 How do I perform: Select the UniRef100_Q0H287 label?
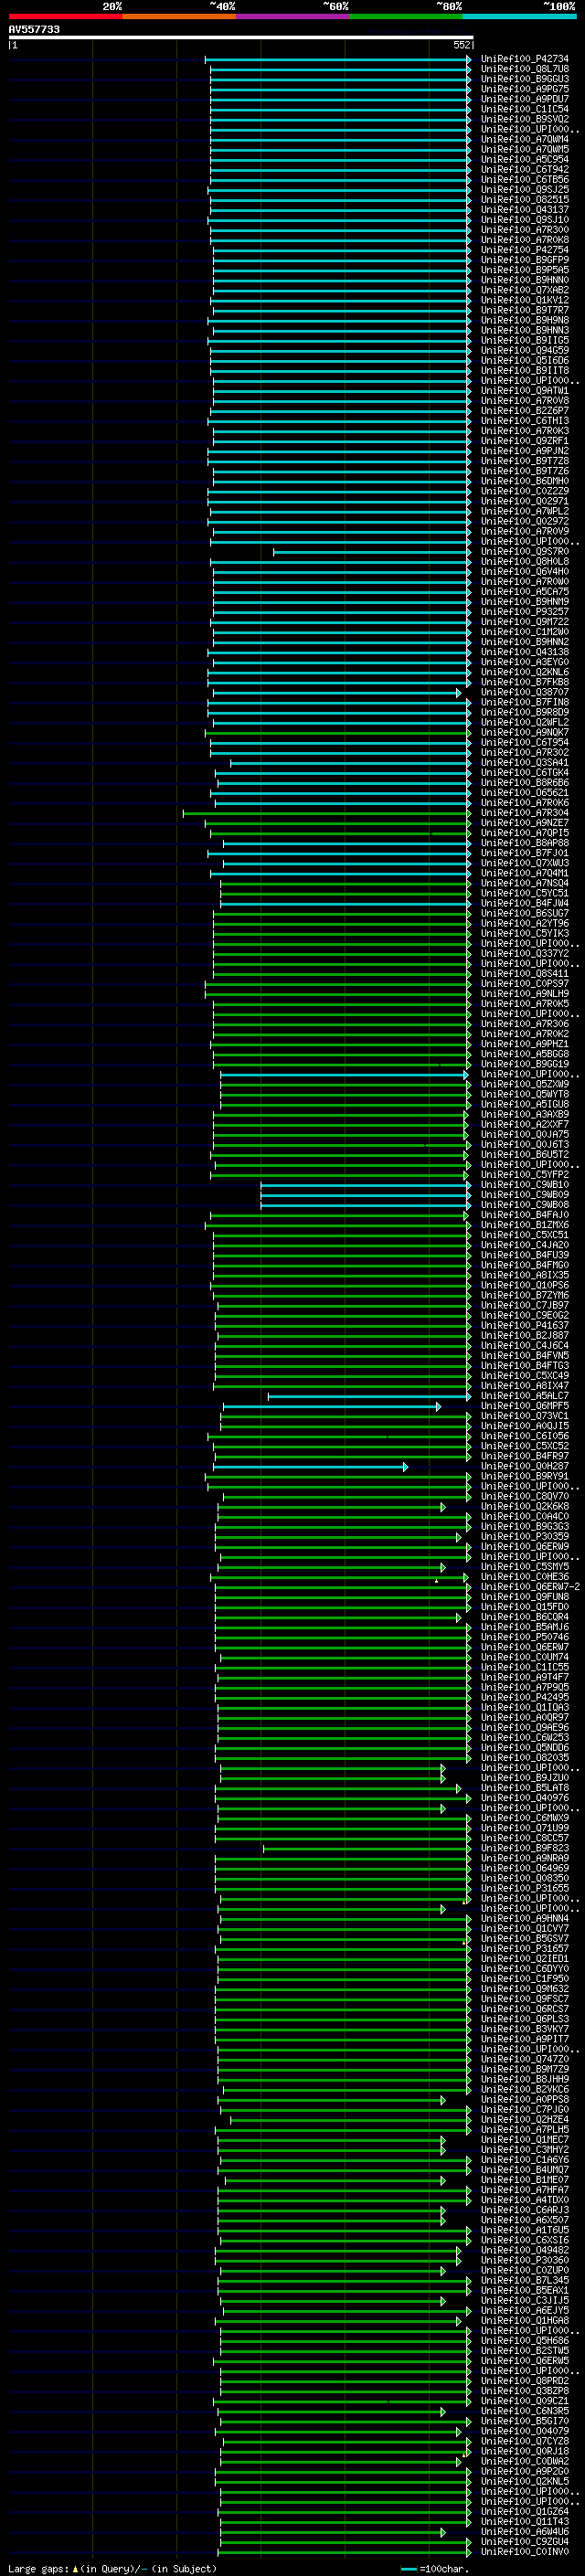click(x=524, y=1467)
